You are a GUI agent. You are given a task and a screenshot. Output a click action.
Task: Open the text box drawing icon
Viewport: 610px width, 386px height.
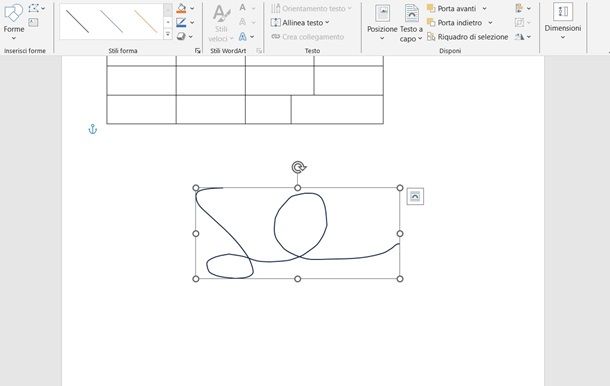pos(33,22)
